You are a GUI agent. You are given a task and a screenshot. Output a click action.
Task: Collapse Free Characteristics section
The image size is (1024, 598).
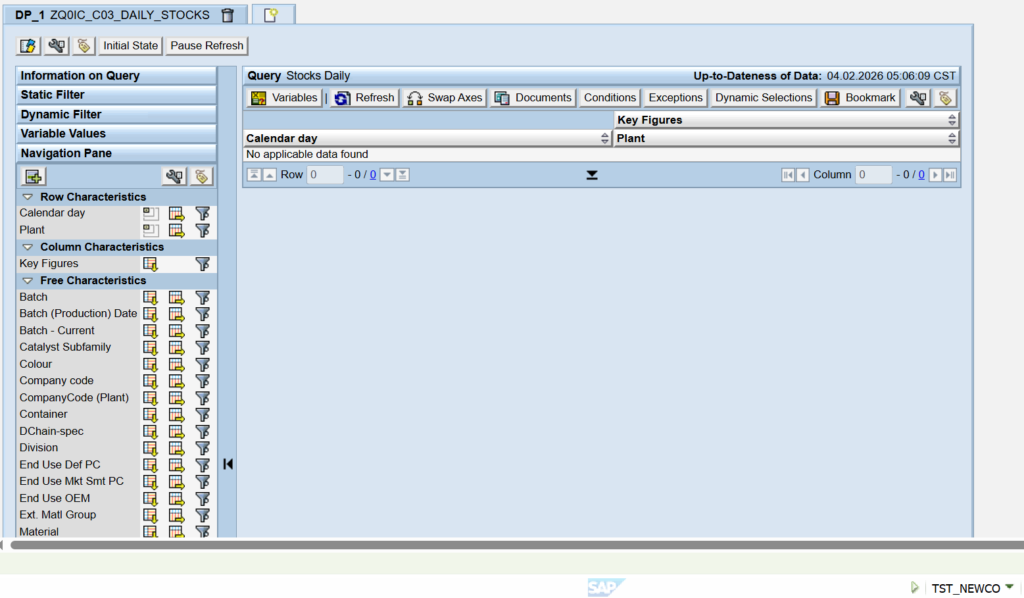(x=28, y=281)
